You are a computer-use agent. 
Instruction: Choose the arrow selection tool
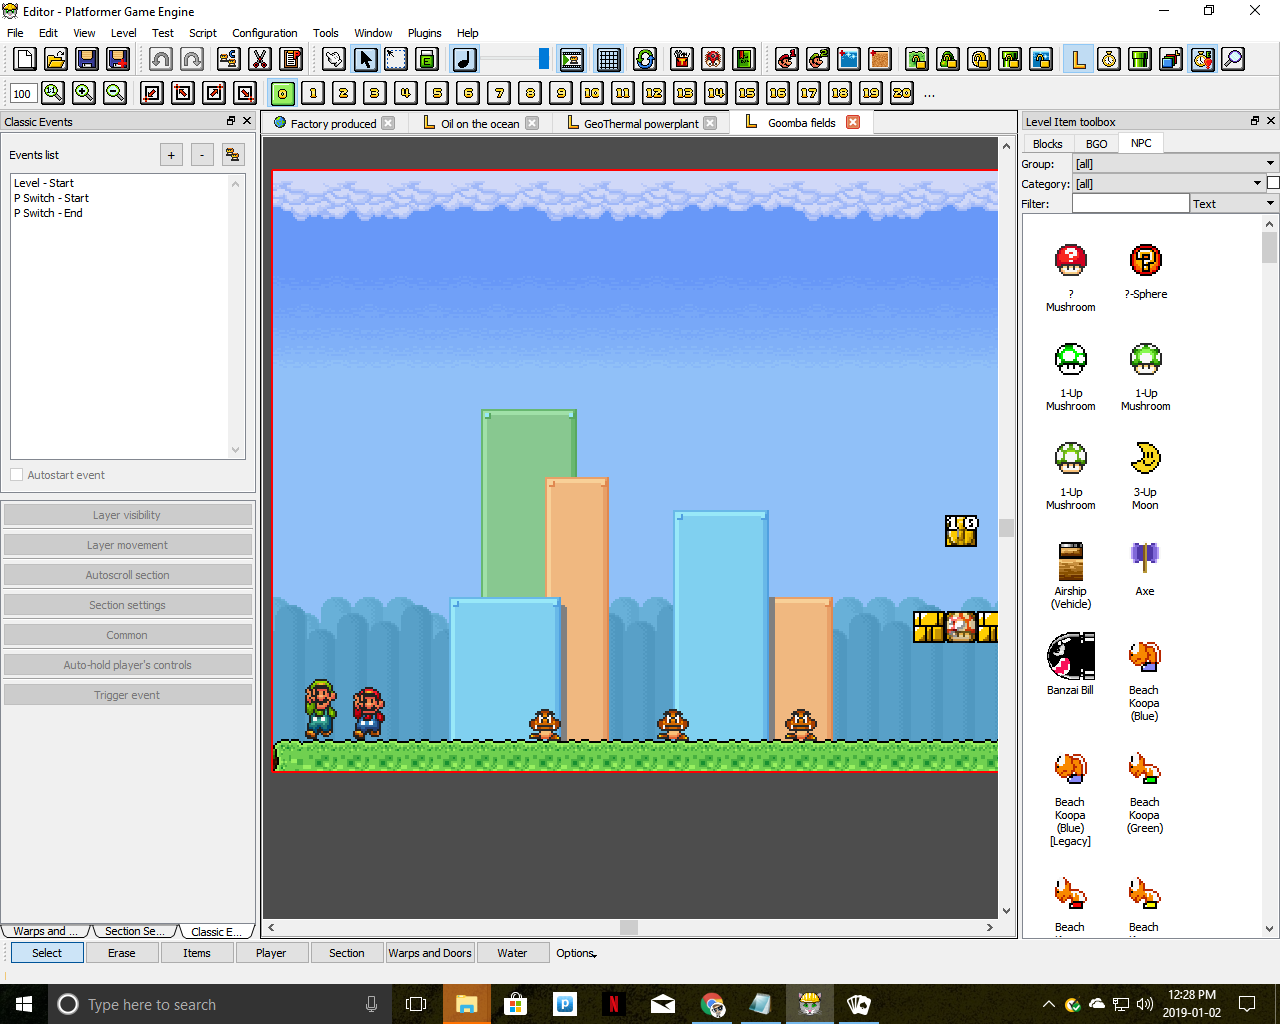click(365, 59)
